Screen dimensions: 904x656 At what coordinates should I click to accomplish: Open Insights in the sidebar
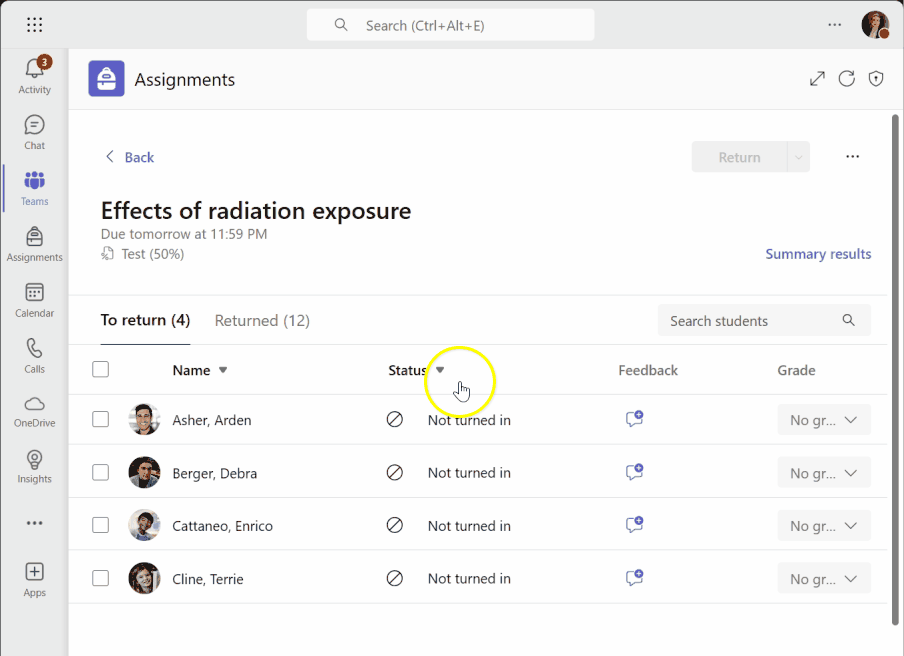point(35,468)
